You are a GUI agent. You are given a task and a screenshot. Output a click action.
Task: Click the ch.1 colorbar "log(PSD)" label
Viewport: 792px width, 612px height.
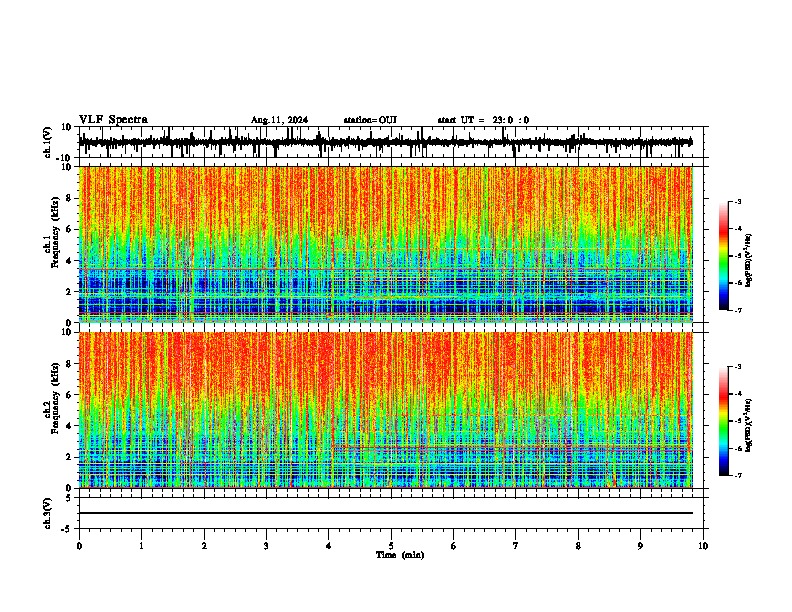[748, 261]
